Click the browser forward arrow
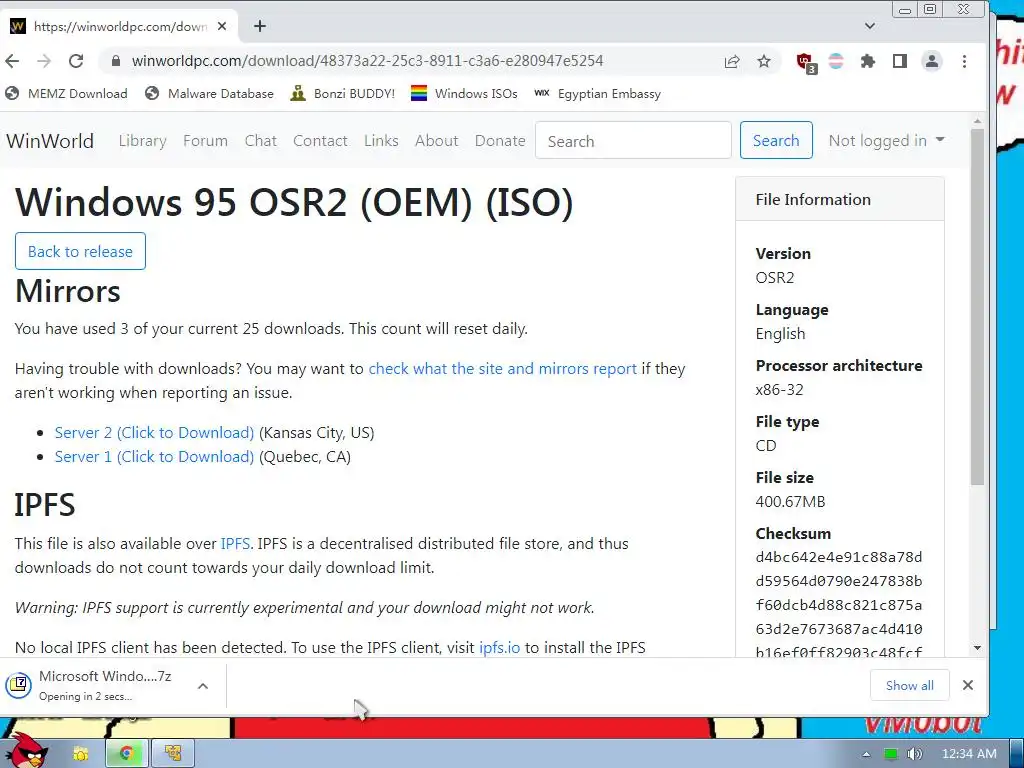 pyautogui.click(x=44, y=61)
